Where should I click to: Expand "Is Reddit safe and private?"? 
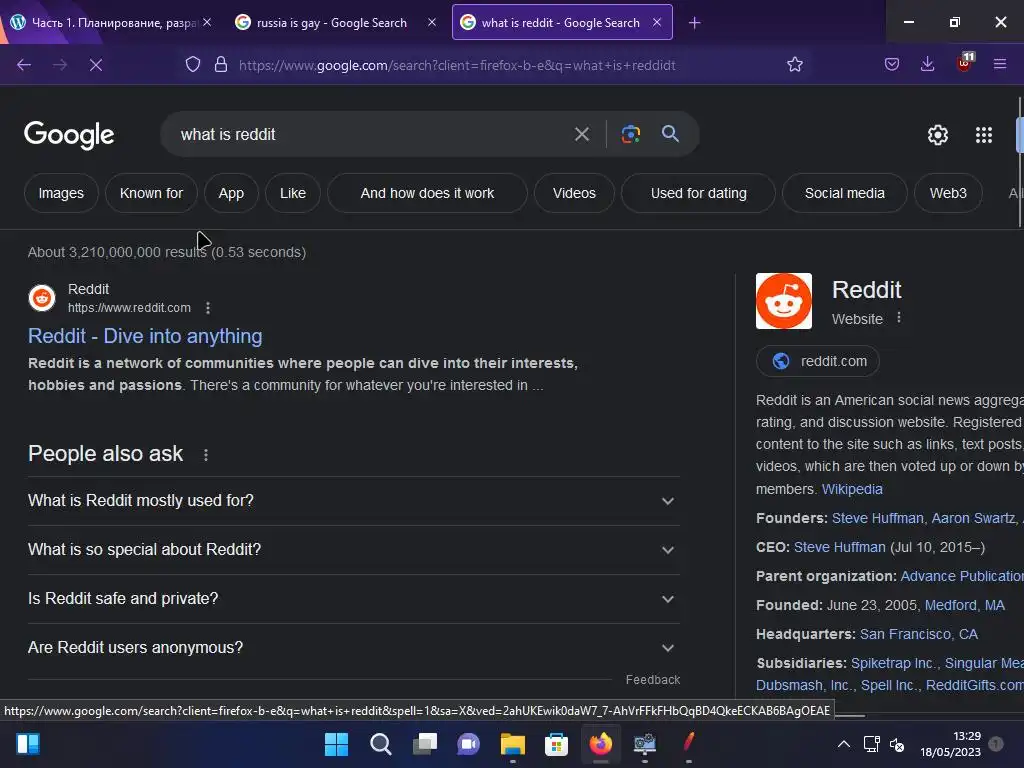(x=354, y=599)
